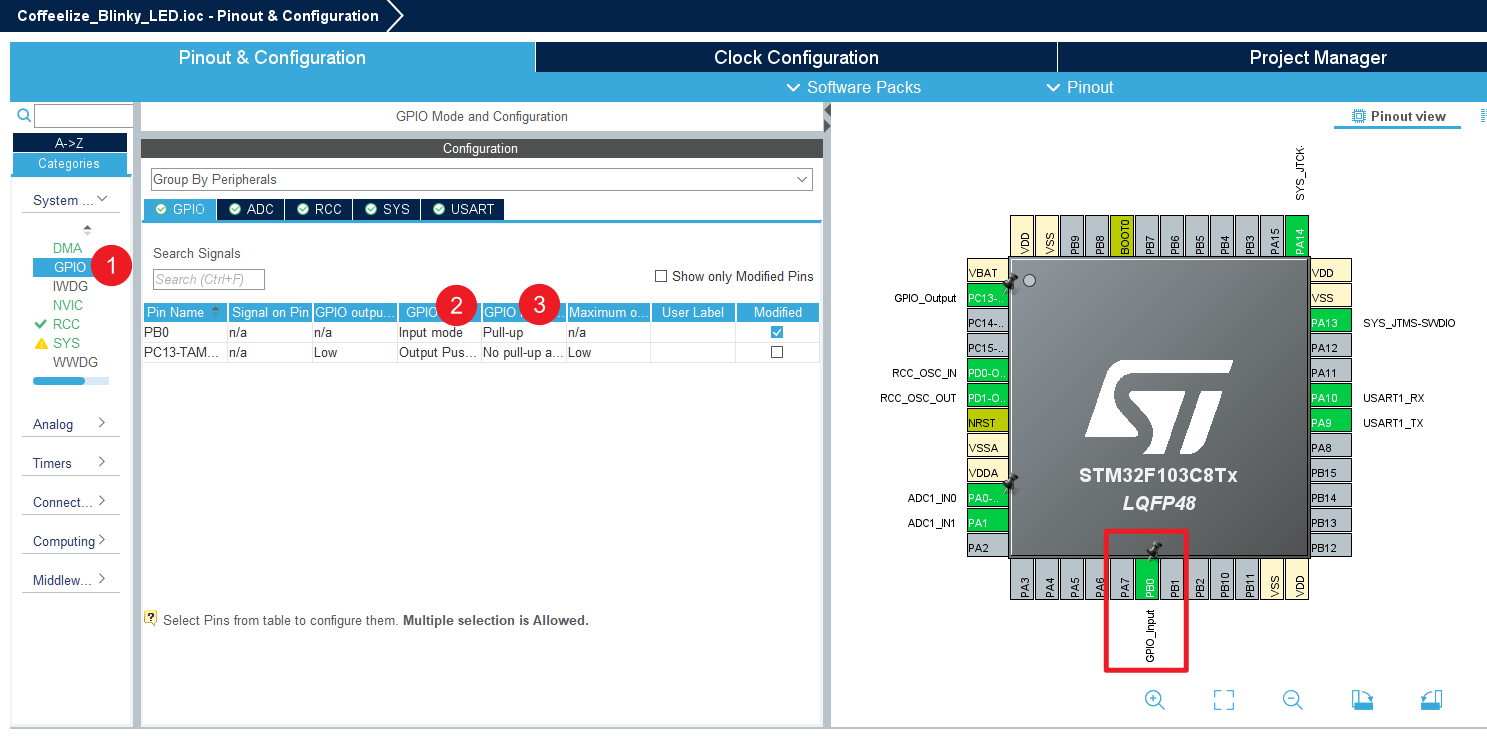Screen dimensions: 1487x739
Task: Select NVIC in the System list
Action: click(x=68, y=305)
